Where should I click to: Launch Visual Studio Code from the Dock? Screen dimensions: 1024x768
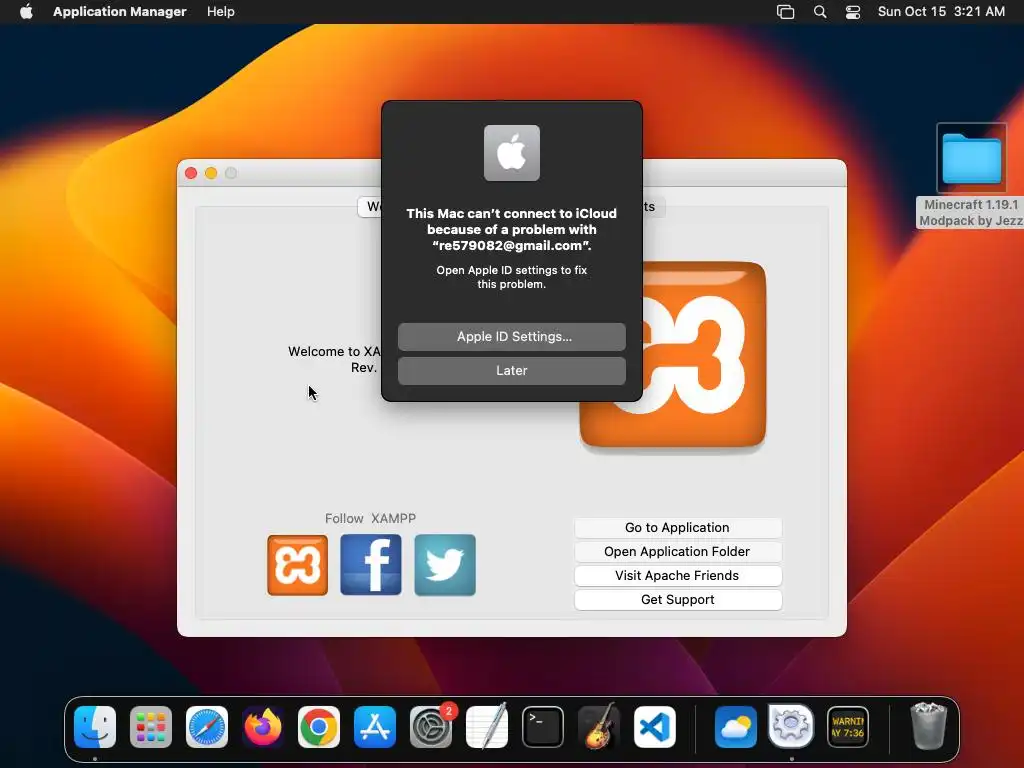(655, 727)
